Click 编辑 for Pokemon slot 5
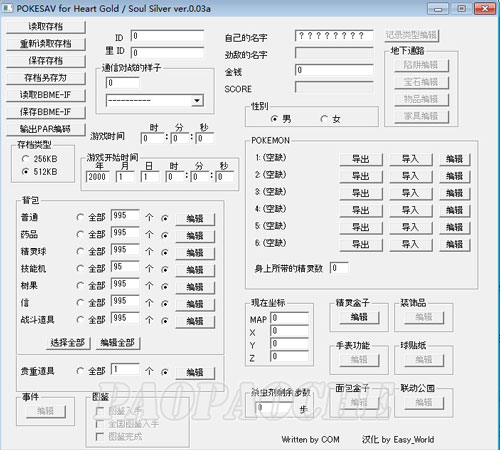The height and width of the screenshot is (450, 500). [x=455, y=227]
